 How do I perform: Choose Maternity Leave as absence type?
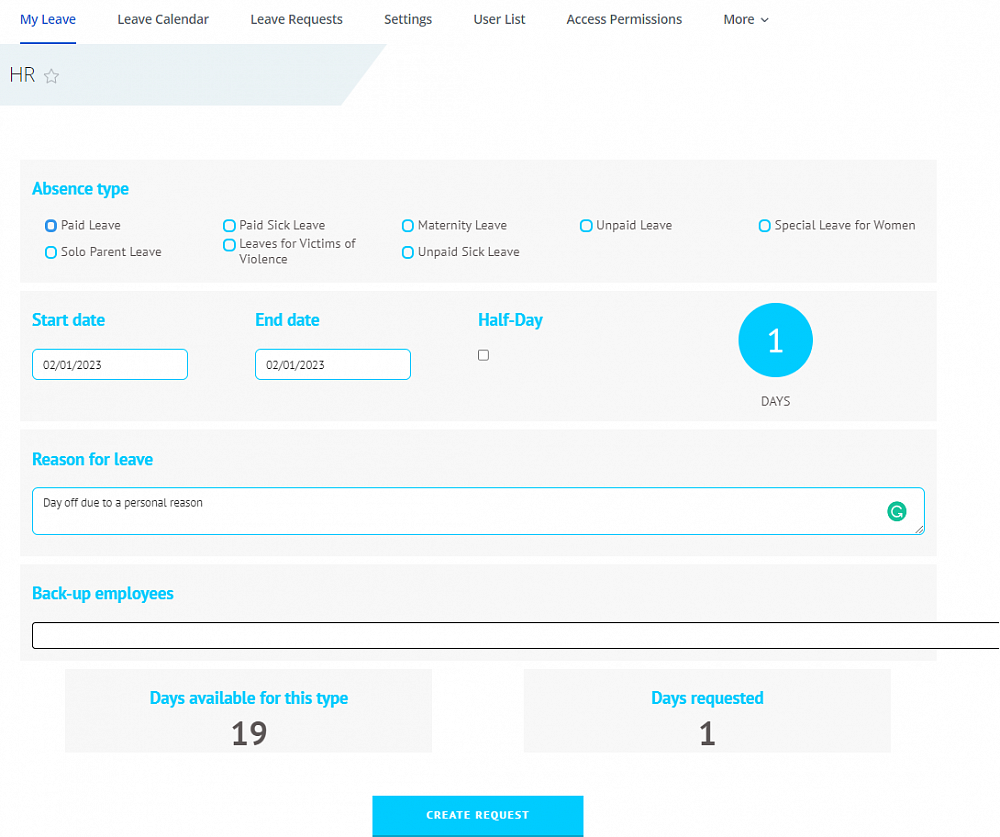(x=408, y=225)
